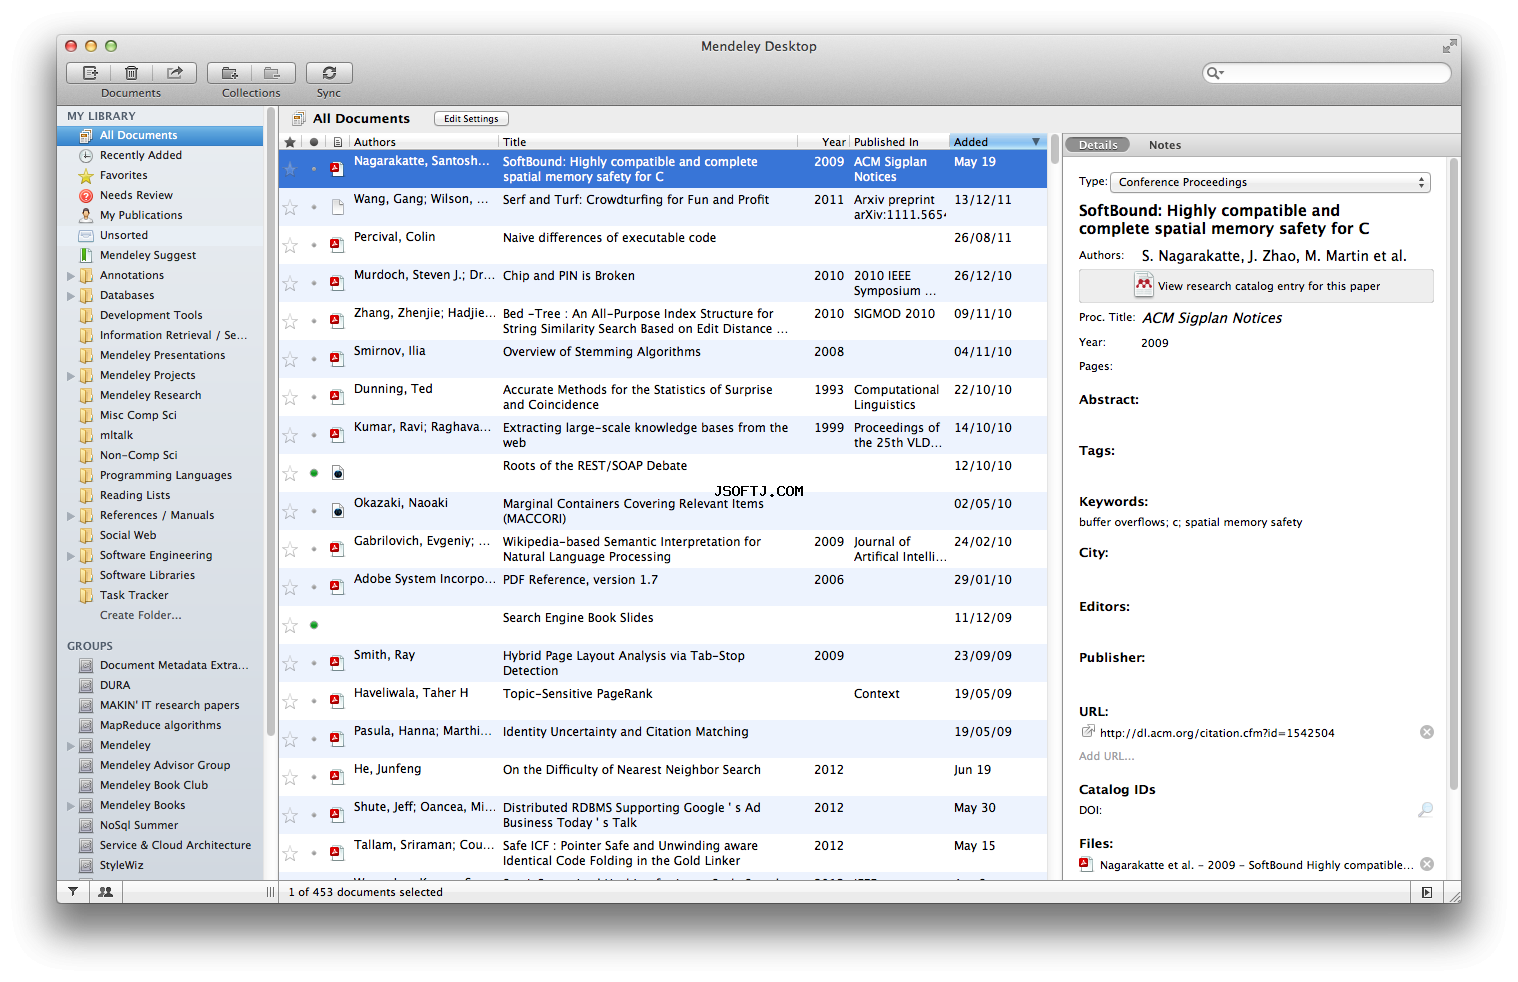Click the filter funnel icon at bottom-left
1518x982 pixels.
click(73, 891)
